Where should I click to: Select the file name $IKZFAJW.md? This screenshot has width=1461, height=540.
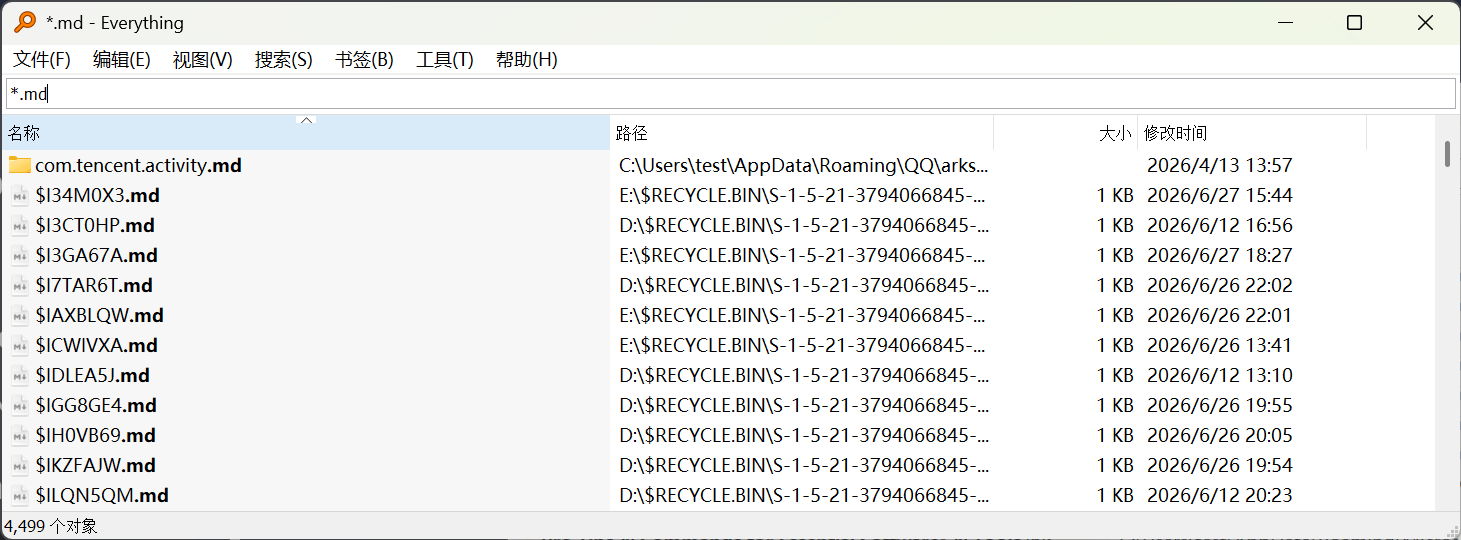95,465
